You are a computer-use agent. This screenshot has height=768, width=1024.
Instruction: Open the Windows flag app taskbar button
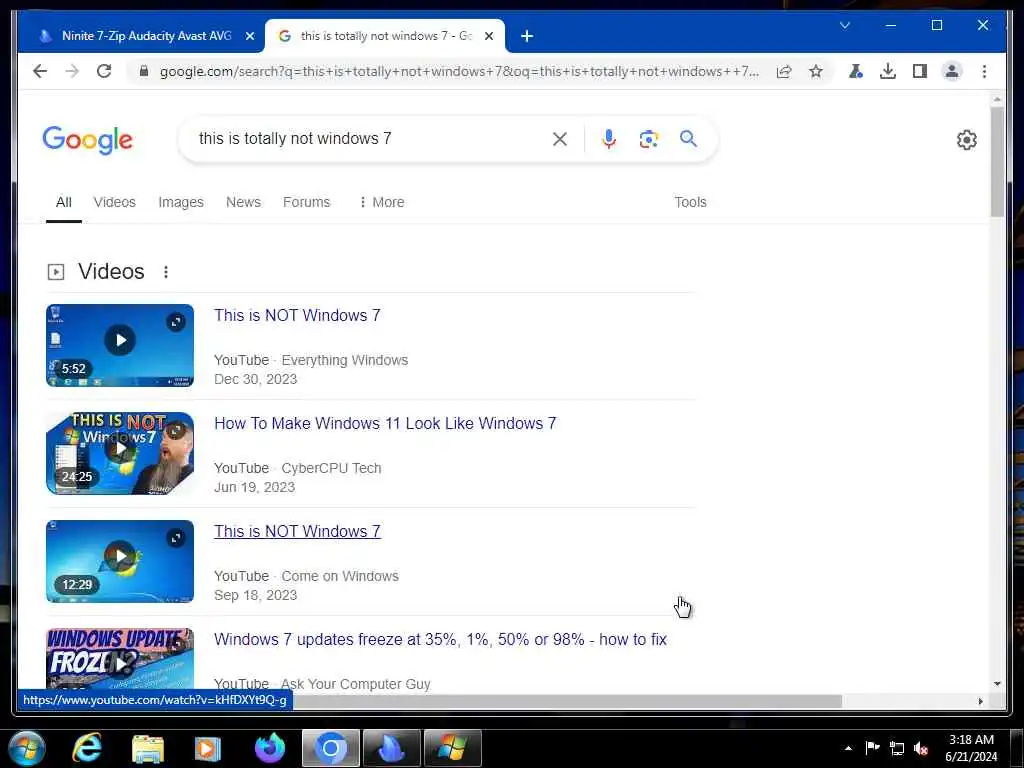click(x=453, y=748)
